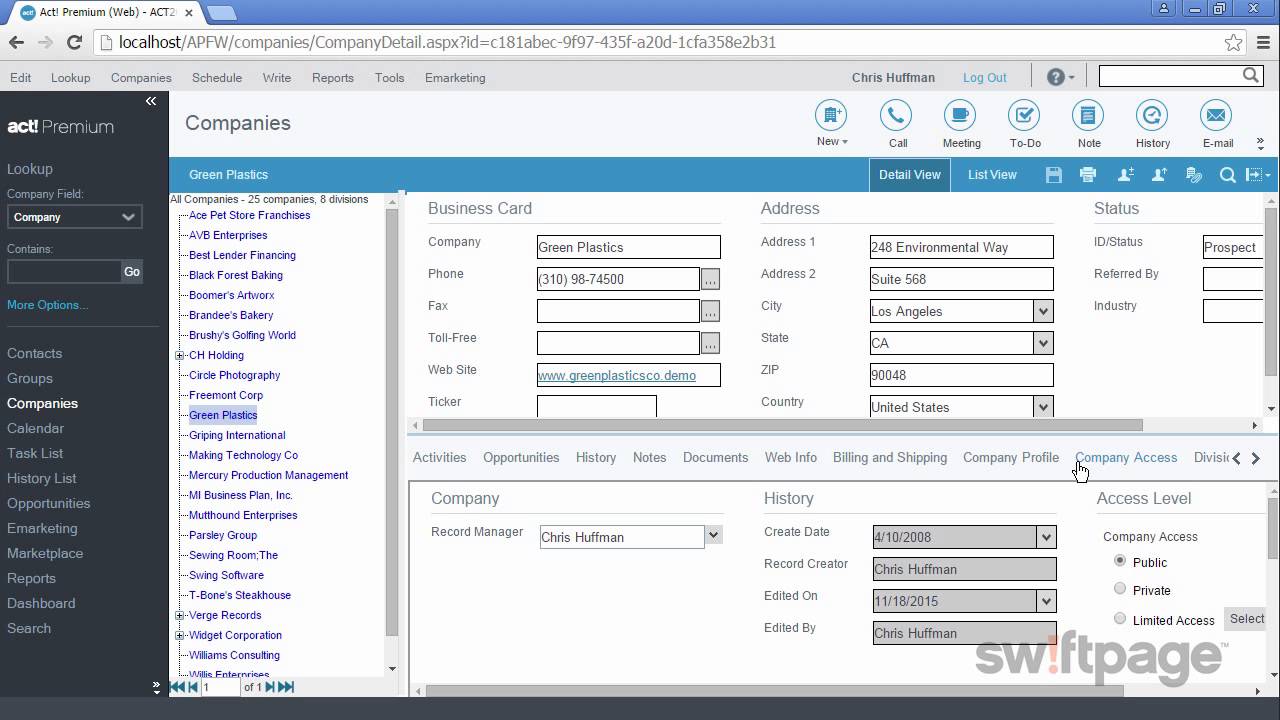Go back with the browser back arrow
Viewport: 1280px width, 720px height.
click(16, 42)
